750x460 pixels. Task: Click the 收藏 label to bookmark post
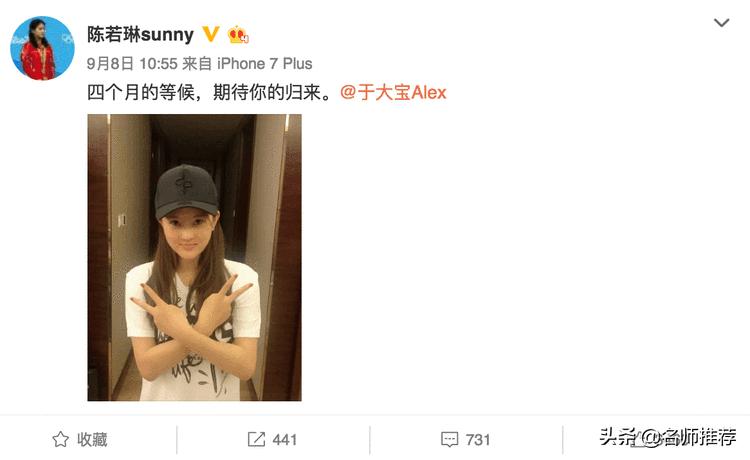point(92,439)
